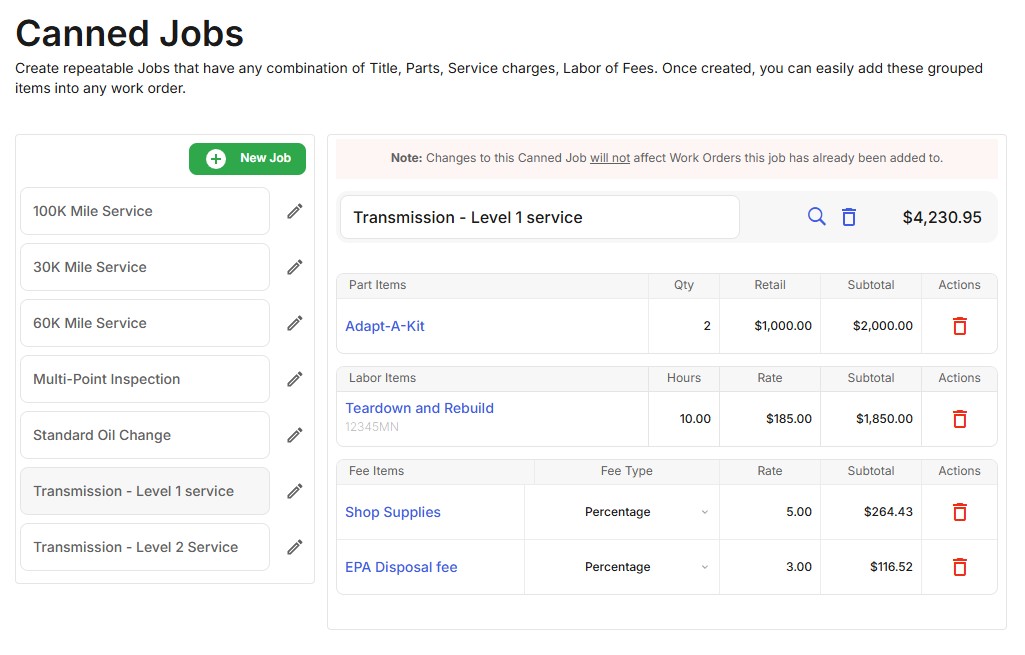This screenshot has width=1025, height=655.
Task: Create a New Job
Action: (x=247, y=158)
